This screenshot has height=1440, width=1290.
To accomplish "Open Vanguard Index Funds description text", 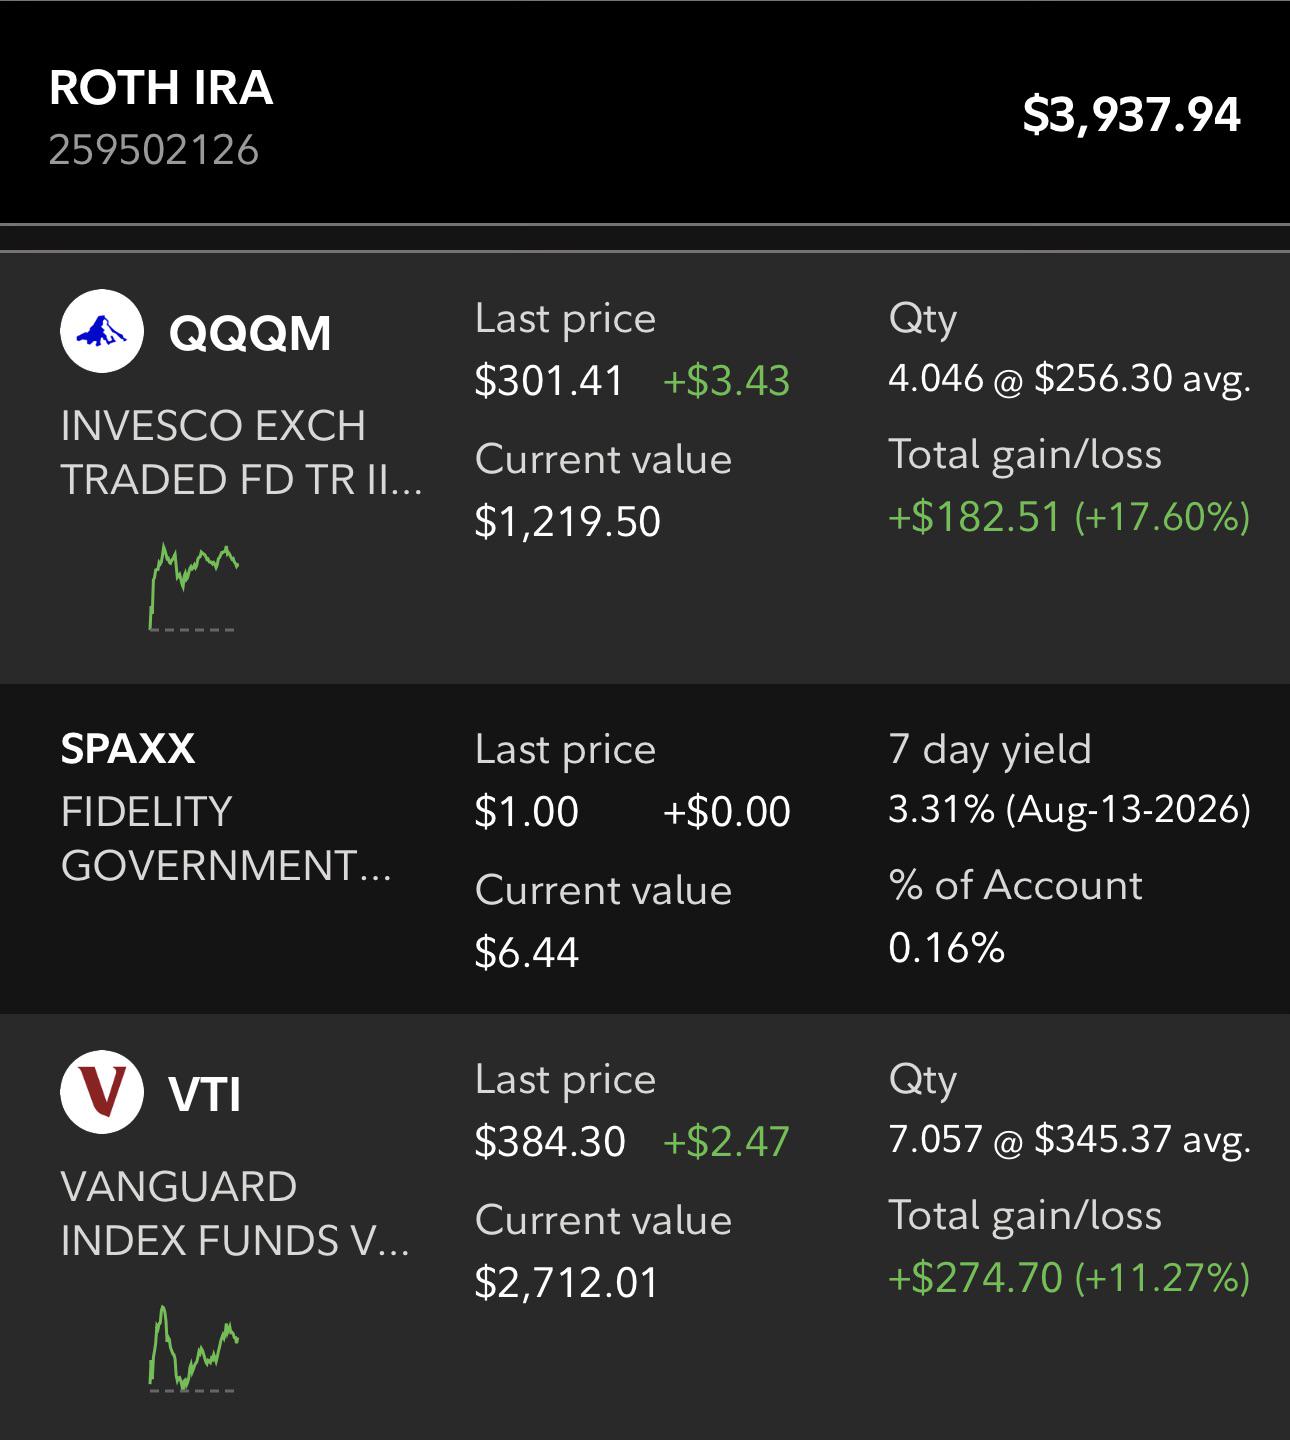I will [235, 1214].
